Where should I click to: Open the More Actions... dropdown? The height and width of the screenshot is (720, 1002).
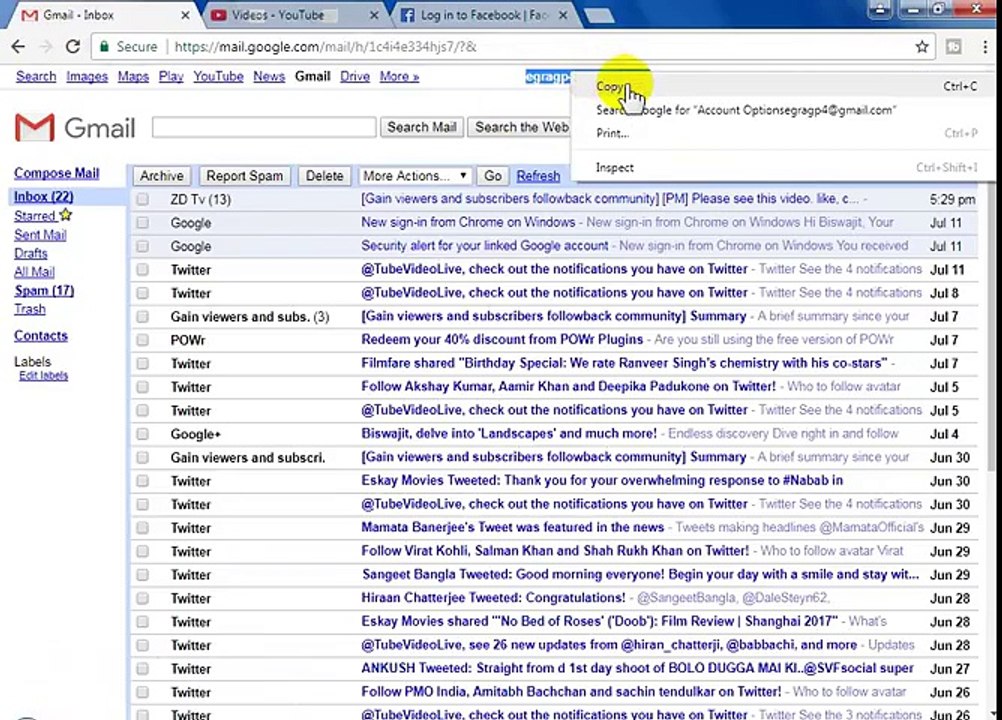[x=415, y=176]
